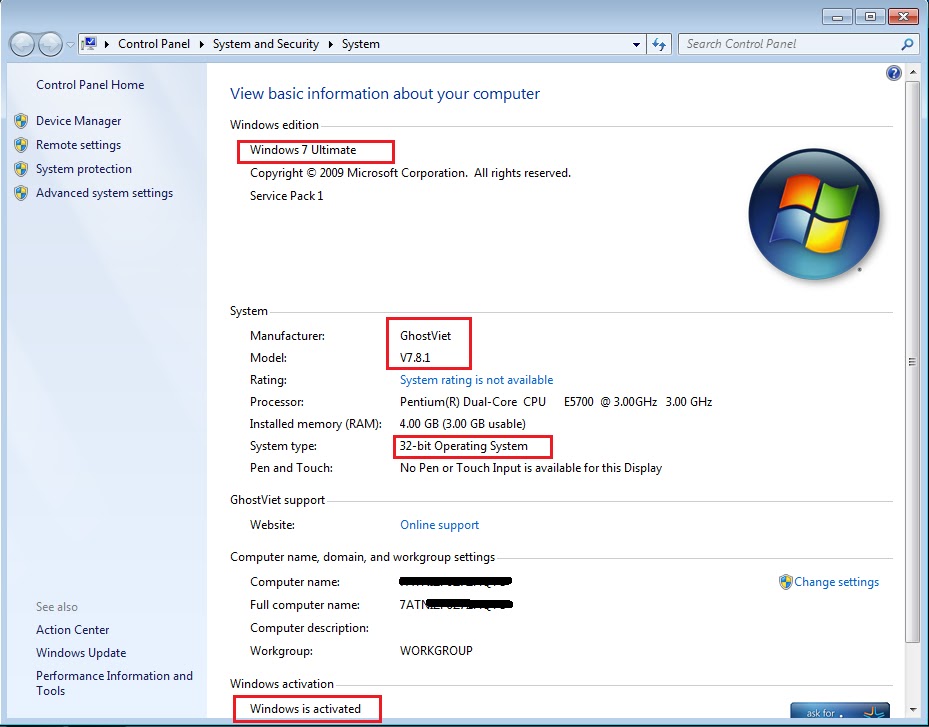Click the Online support link
Image resolution: width=929 pixels, height=727 pixels.
click(439, 524)
